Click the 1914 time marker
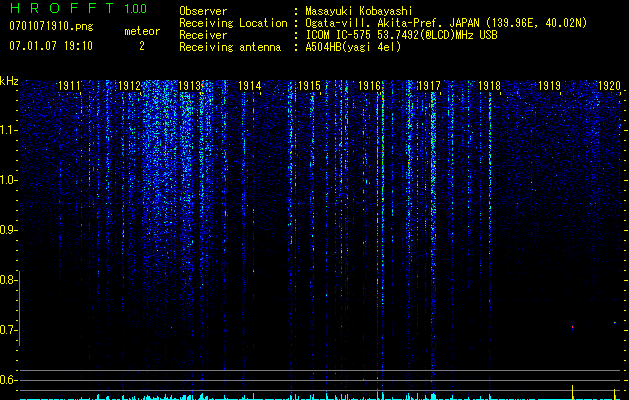Image resolution: width=629 pixels, height=400 pixels. pyautogui.click(x=250, y=86)
